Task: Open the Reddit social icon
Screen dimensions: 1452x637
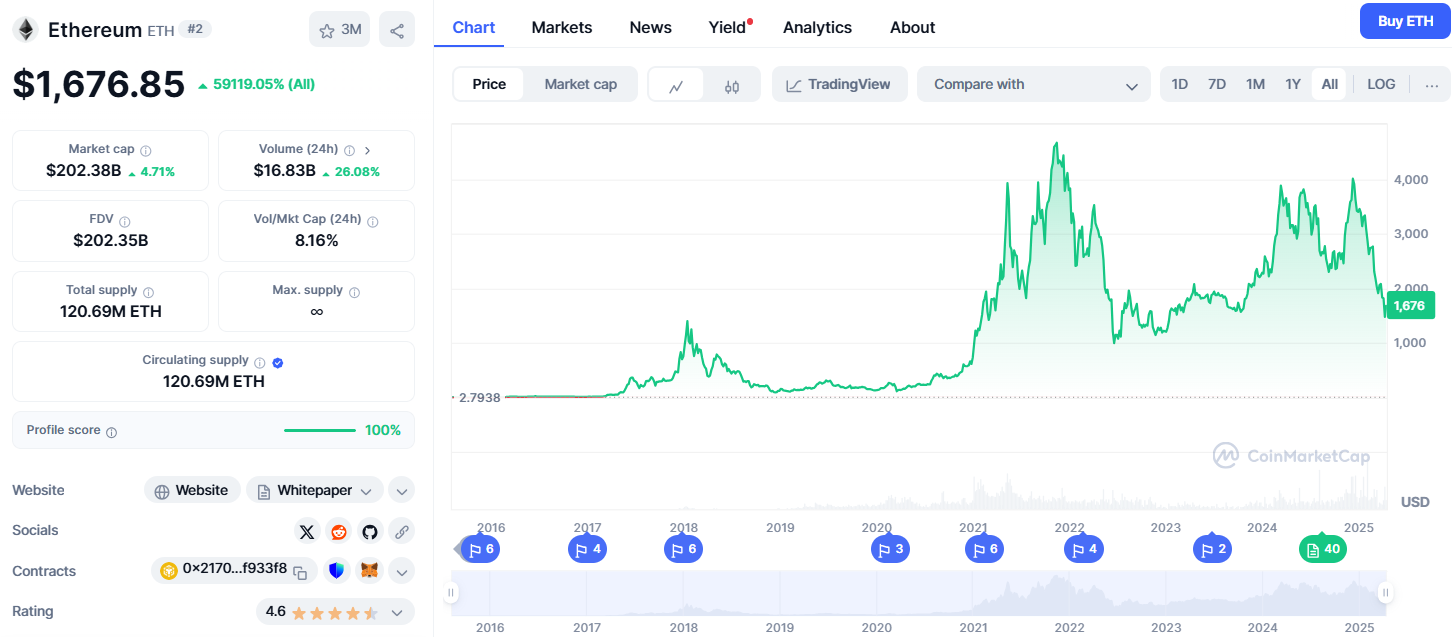Action: 338,531
